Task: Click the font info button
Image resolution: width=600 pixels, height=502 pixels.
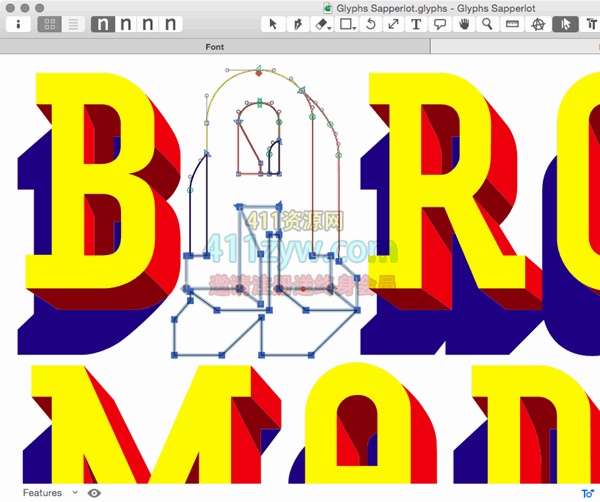Action: pyautogui.click(x=18, y=24)
